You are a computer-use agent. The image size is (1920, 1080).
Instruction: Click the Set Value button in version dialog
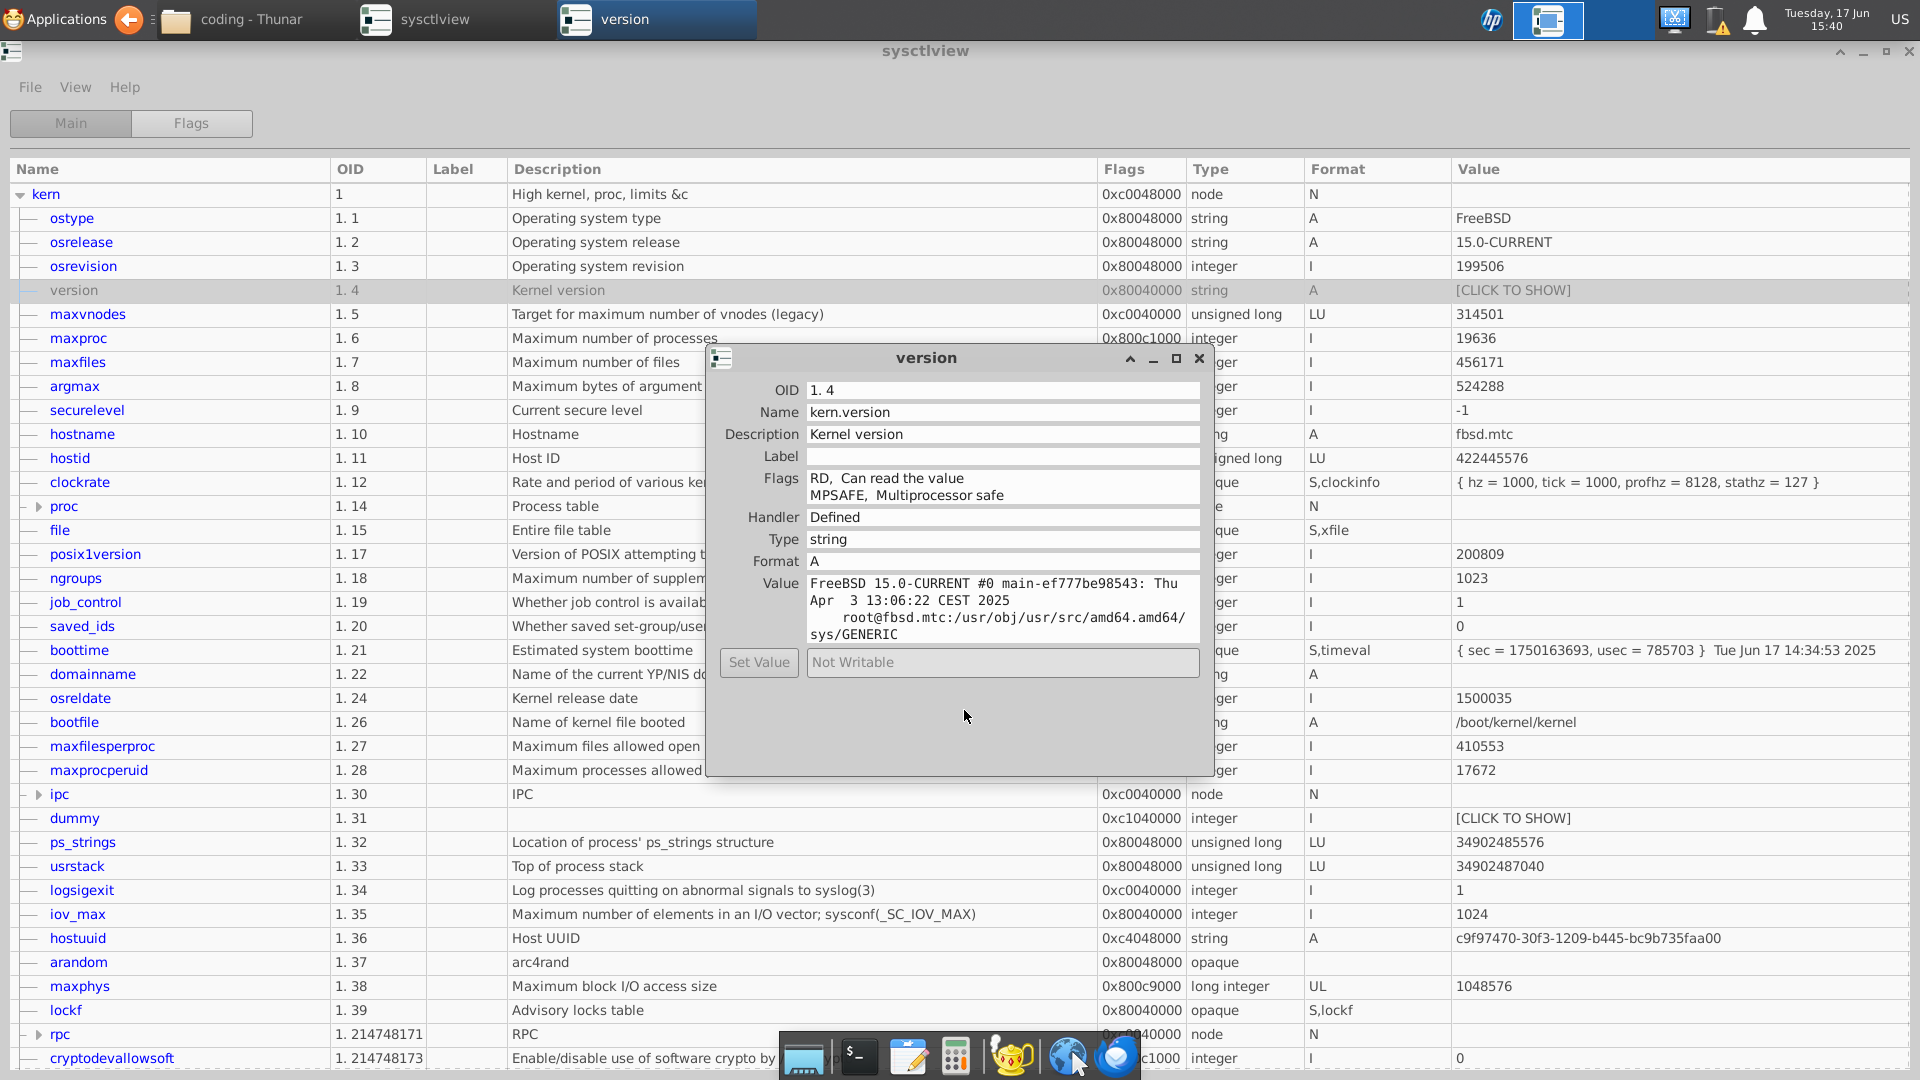[x=759, y=662]
